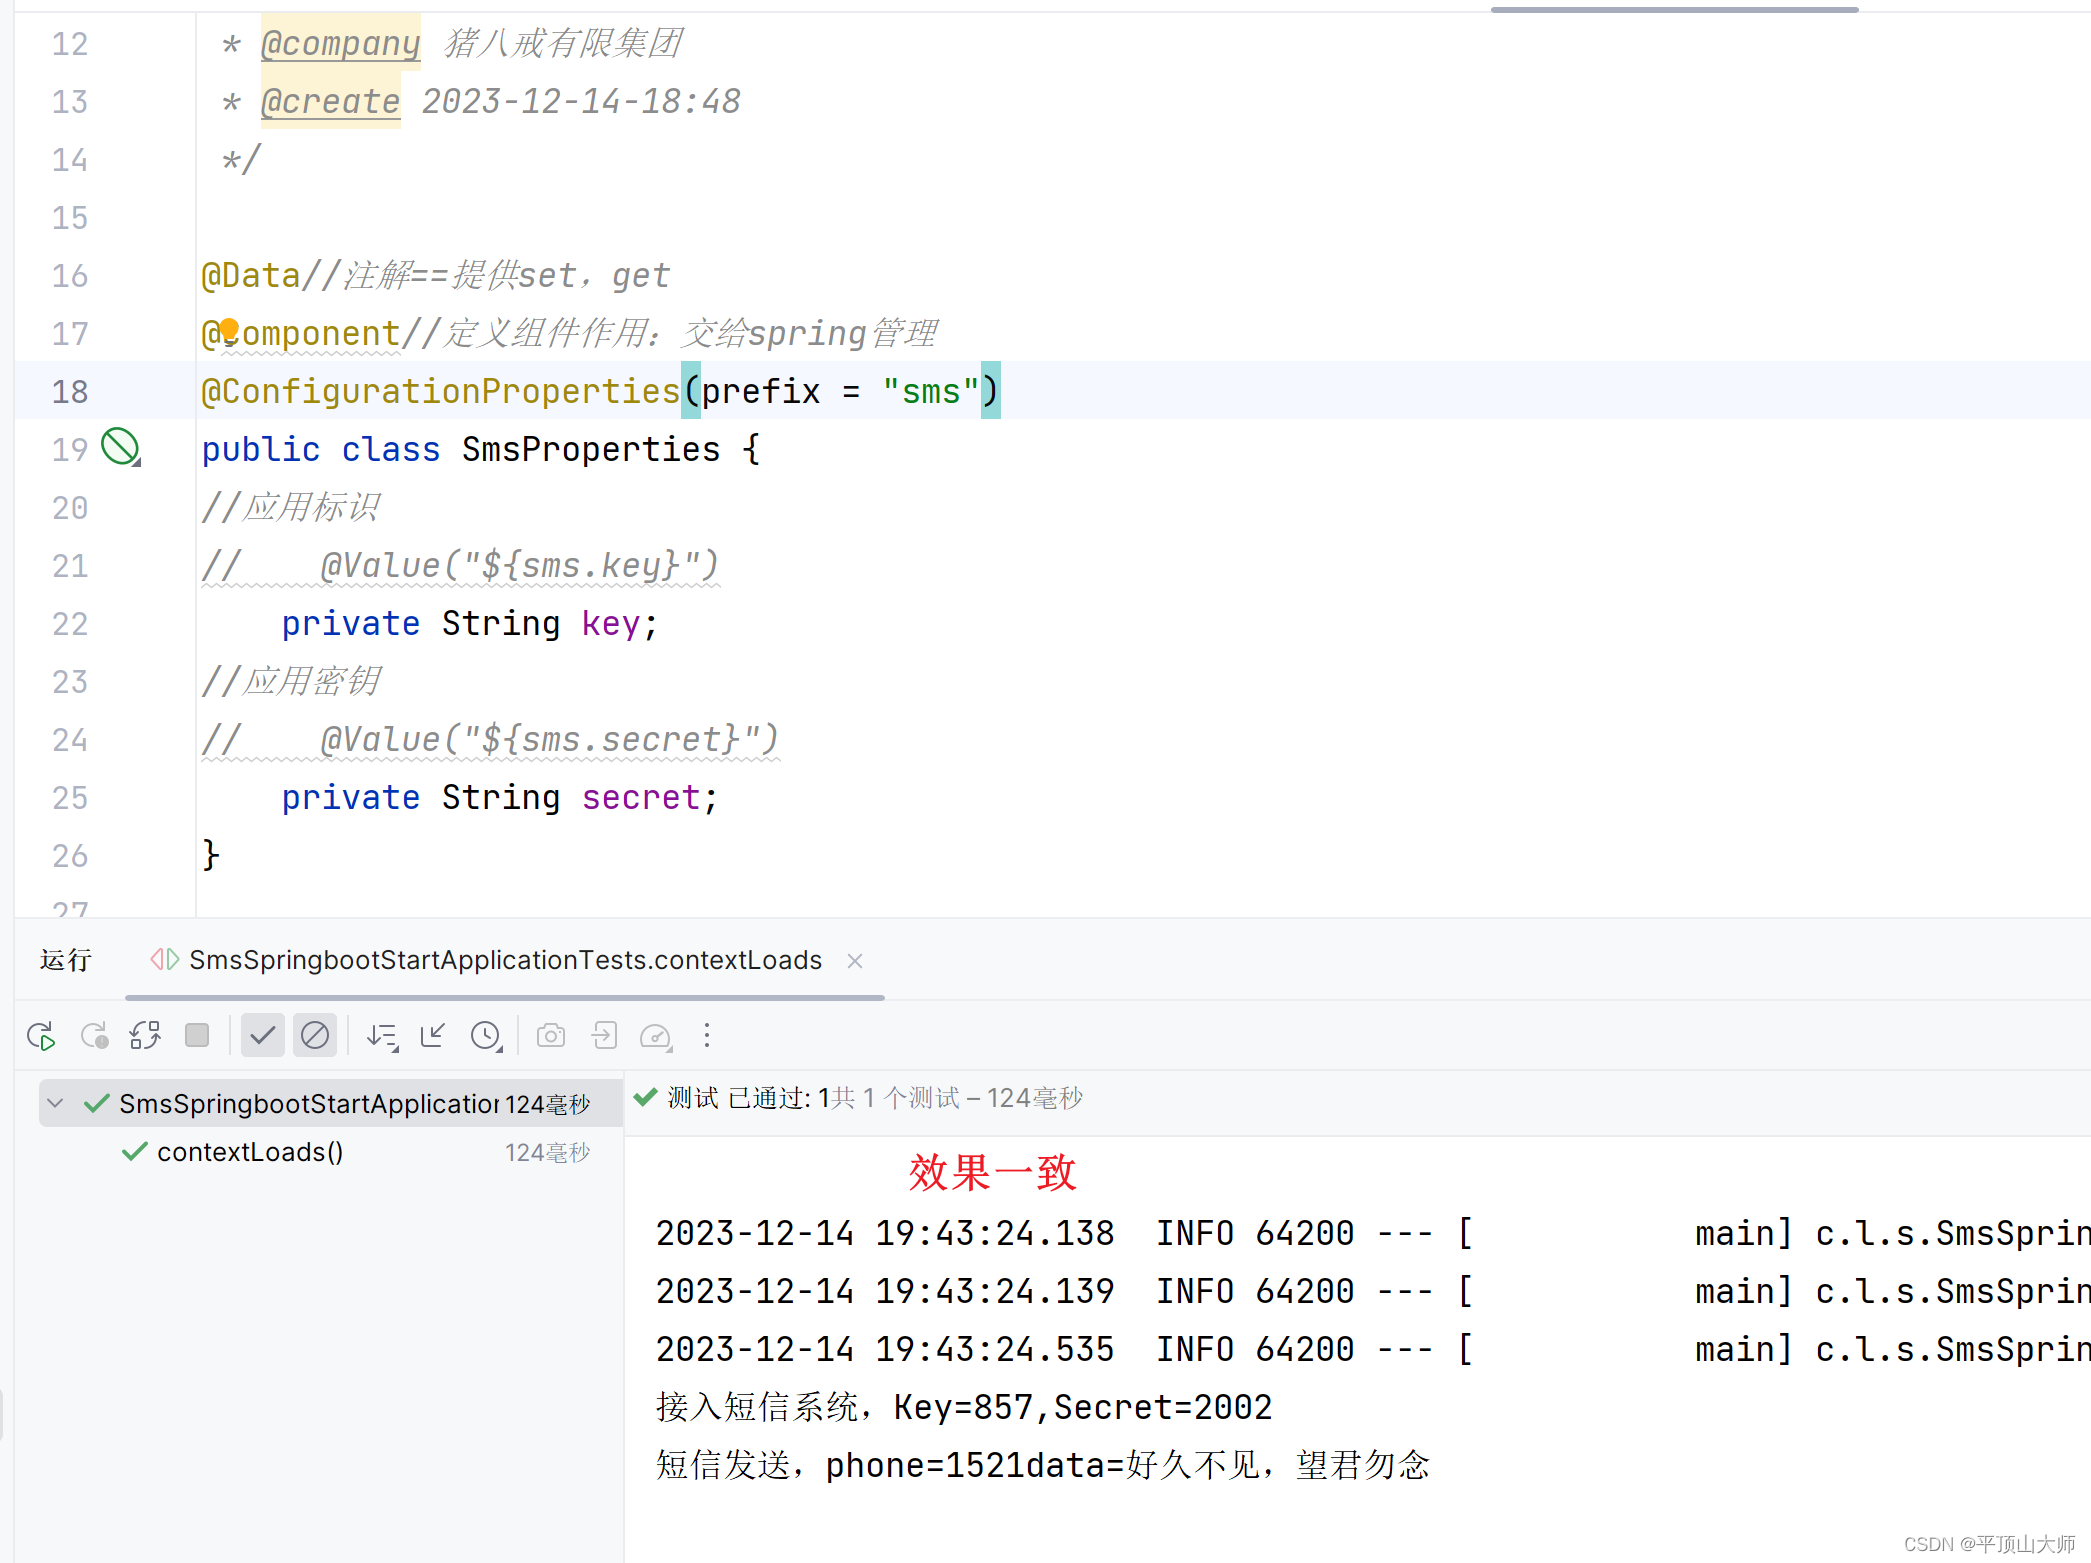The image size is (2091, 1563).
Task: Open the test history clock dropdown
Action: point(486,1035)
